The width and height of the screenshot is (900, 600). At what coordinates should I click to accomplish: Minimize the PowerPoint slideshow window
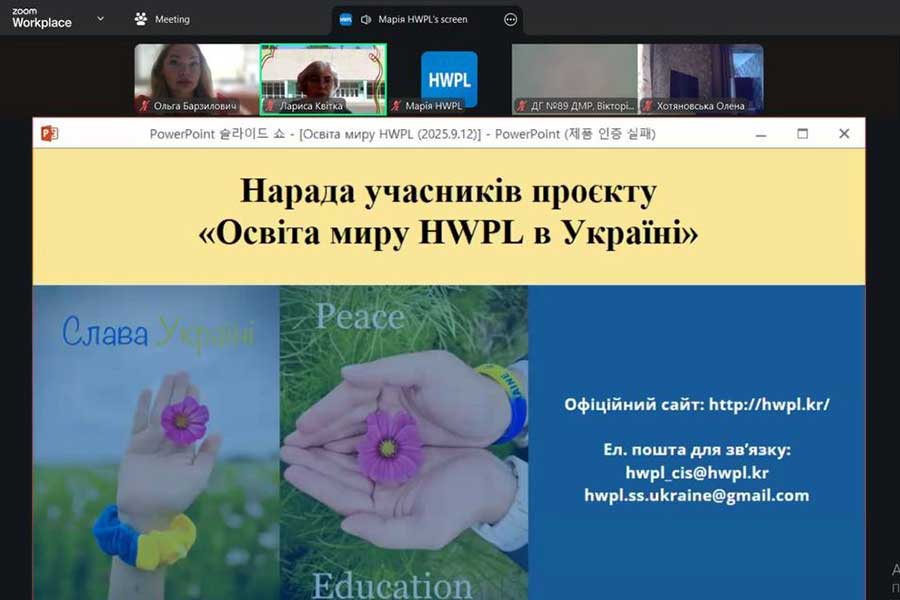point(761,134)
